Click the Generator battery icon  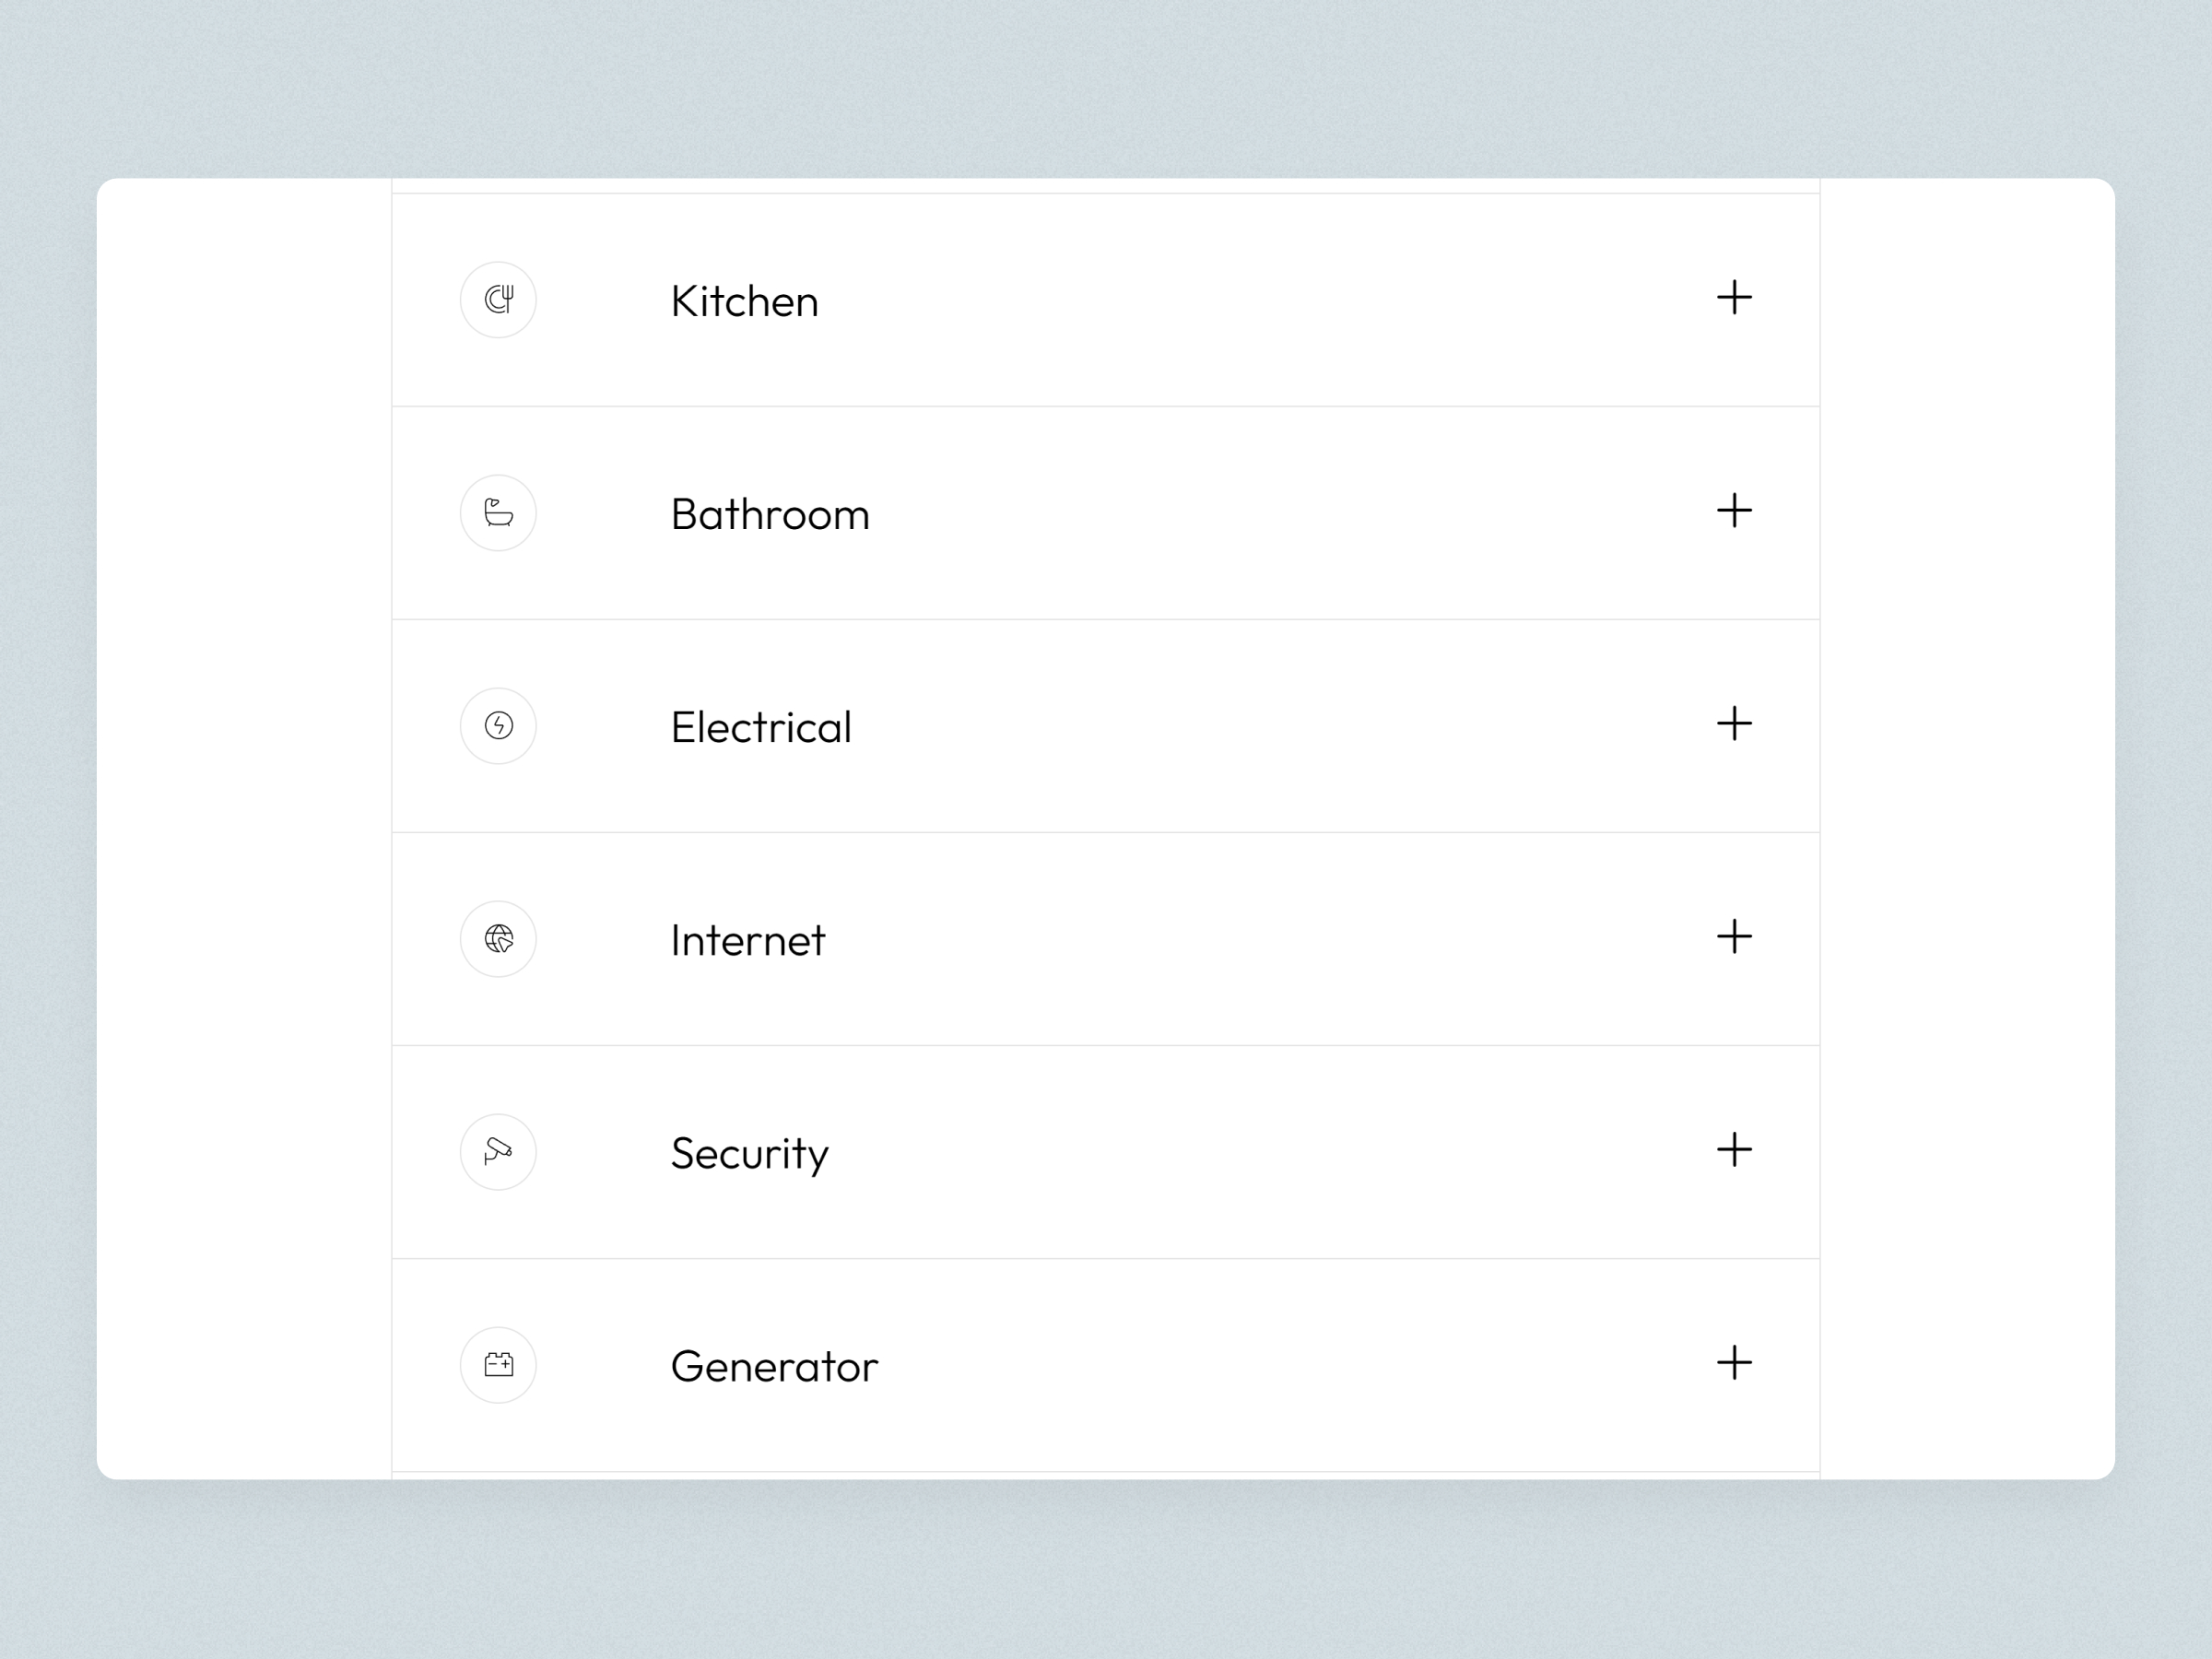(498, 1365)
